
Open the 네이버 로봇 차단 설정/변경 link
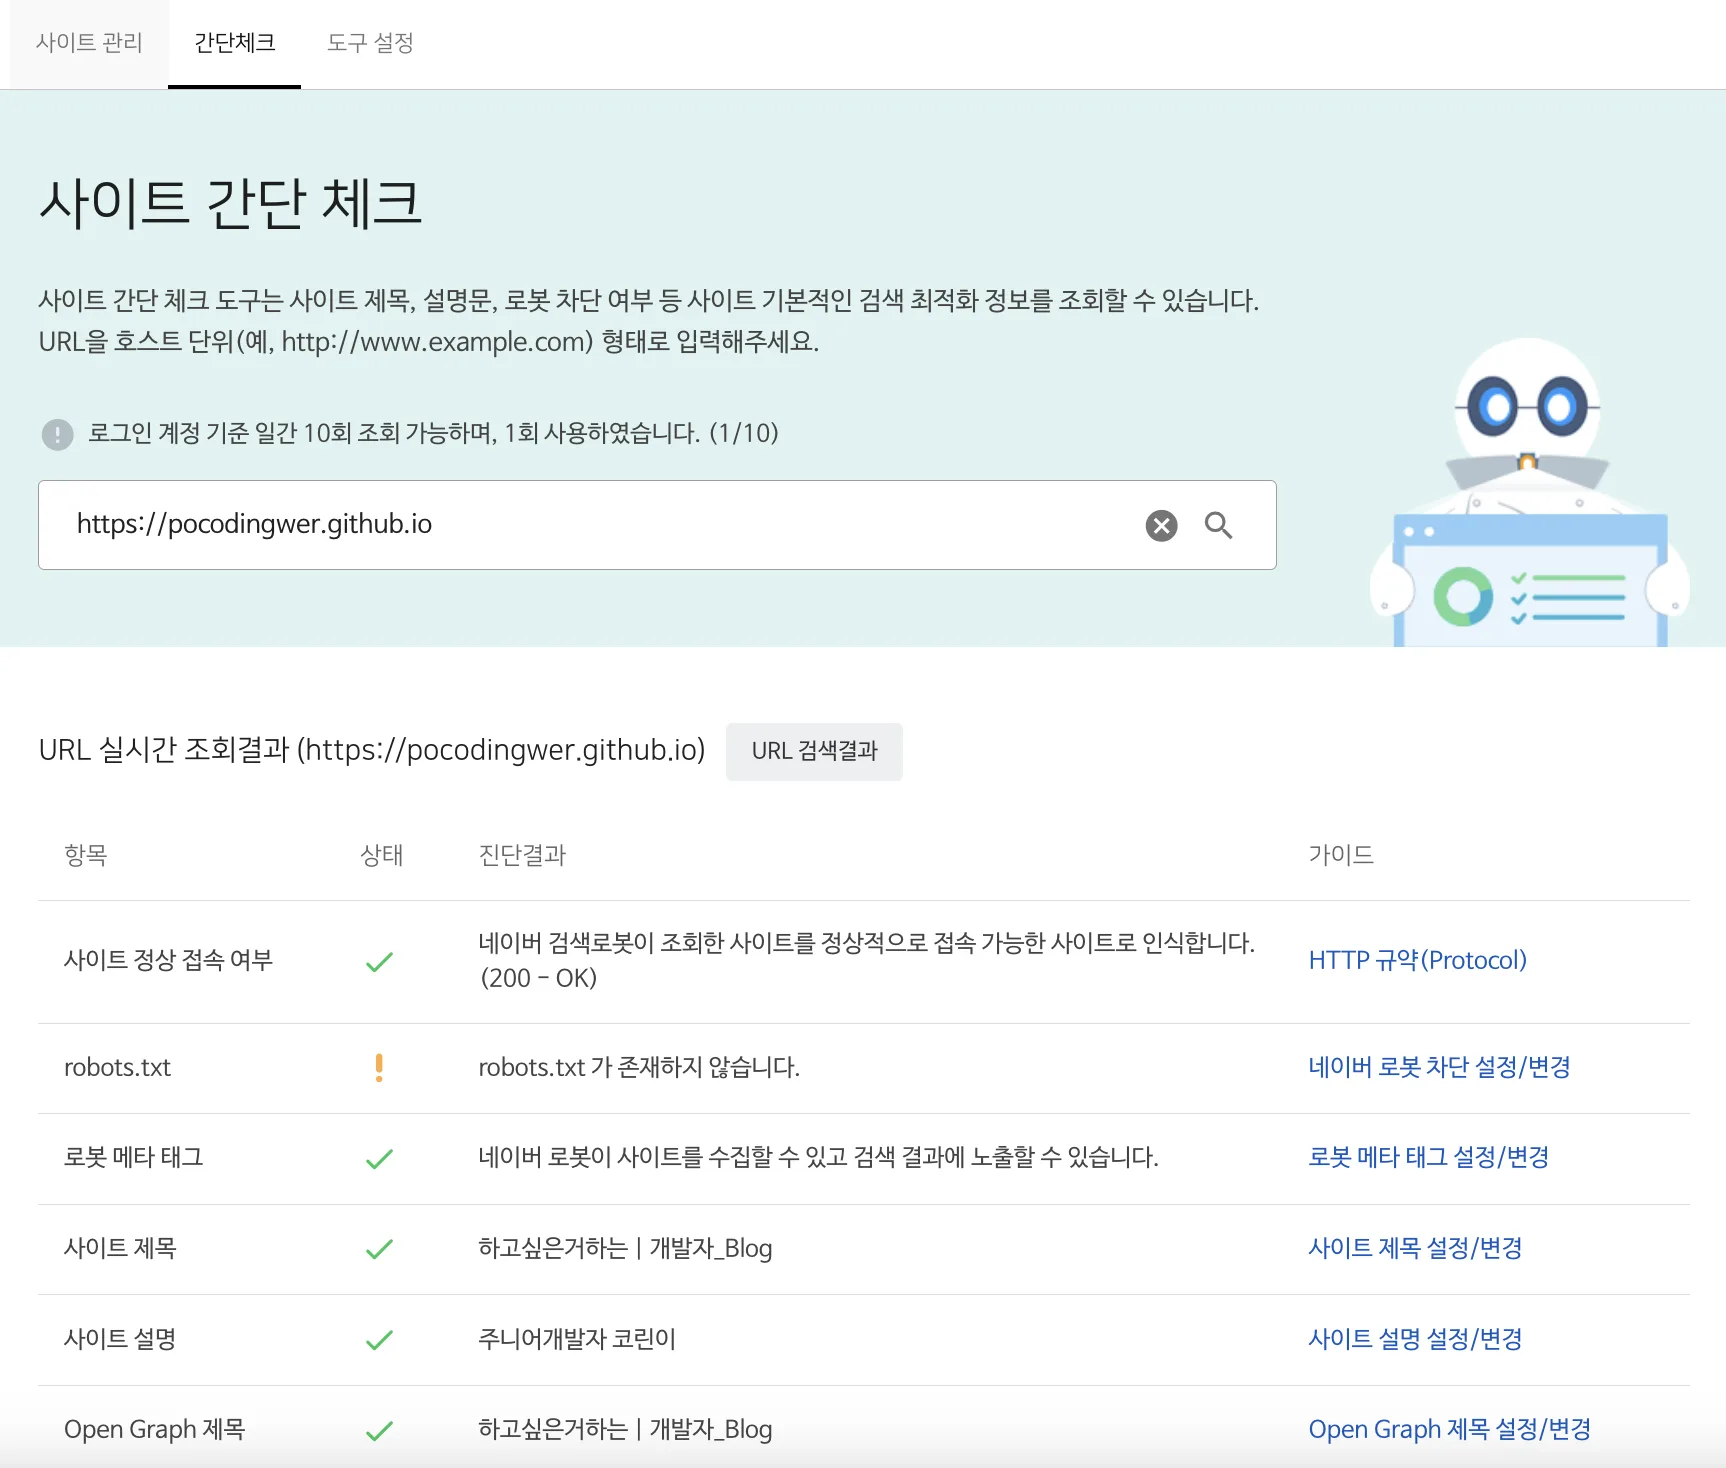[1439, 1067]
